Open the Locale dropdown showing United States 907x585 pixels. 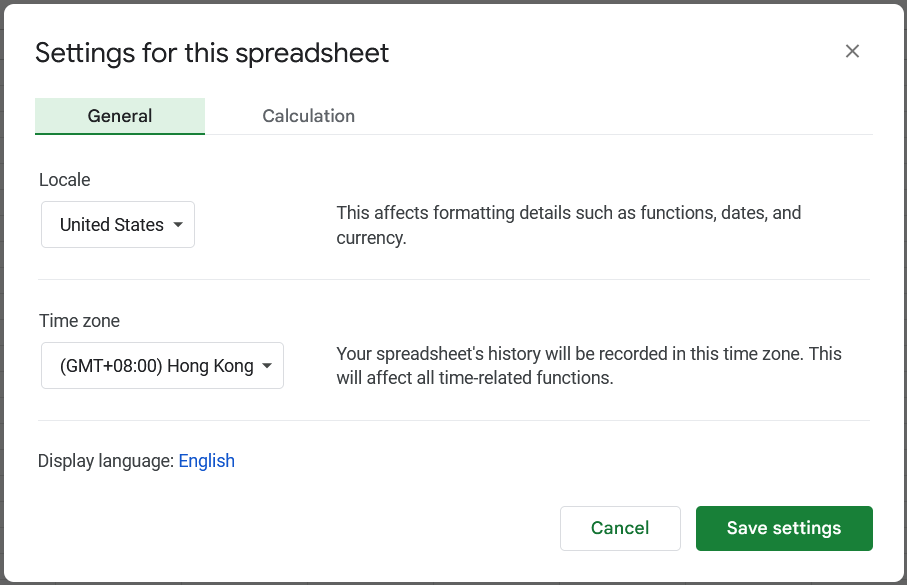117,225
